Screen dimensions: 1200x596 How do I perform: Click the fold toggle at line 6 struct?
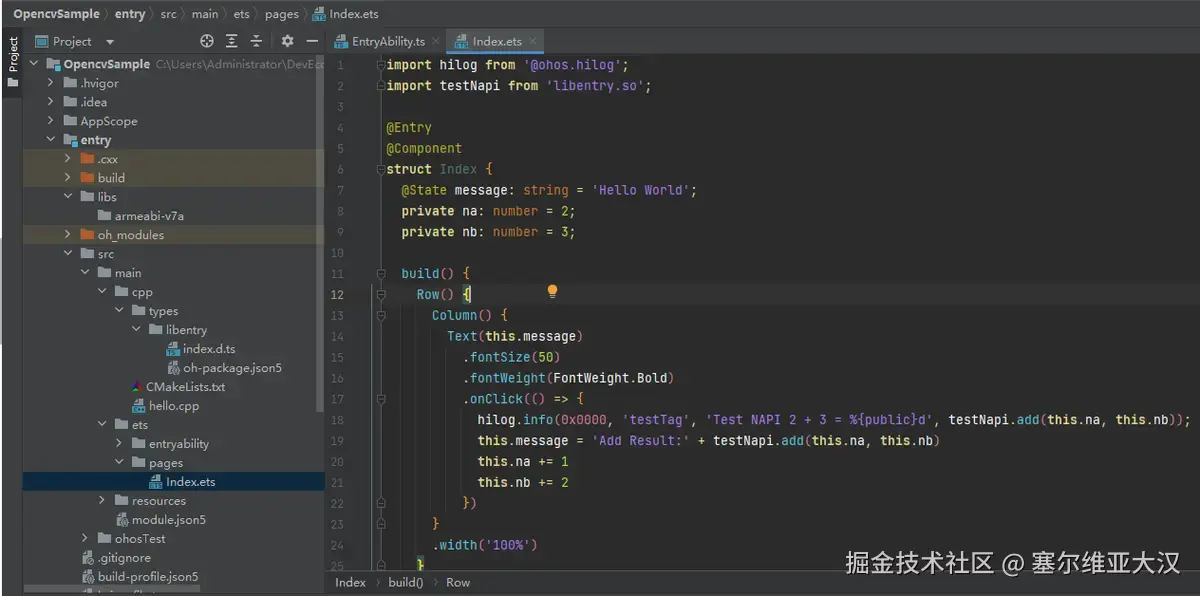click(381, 169)
